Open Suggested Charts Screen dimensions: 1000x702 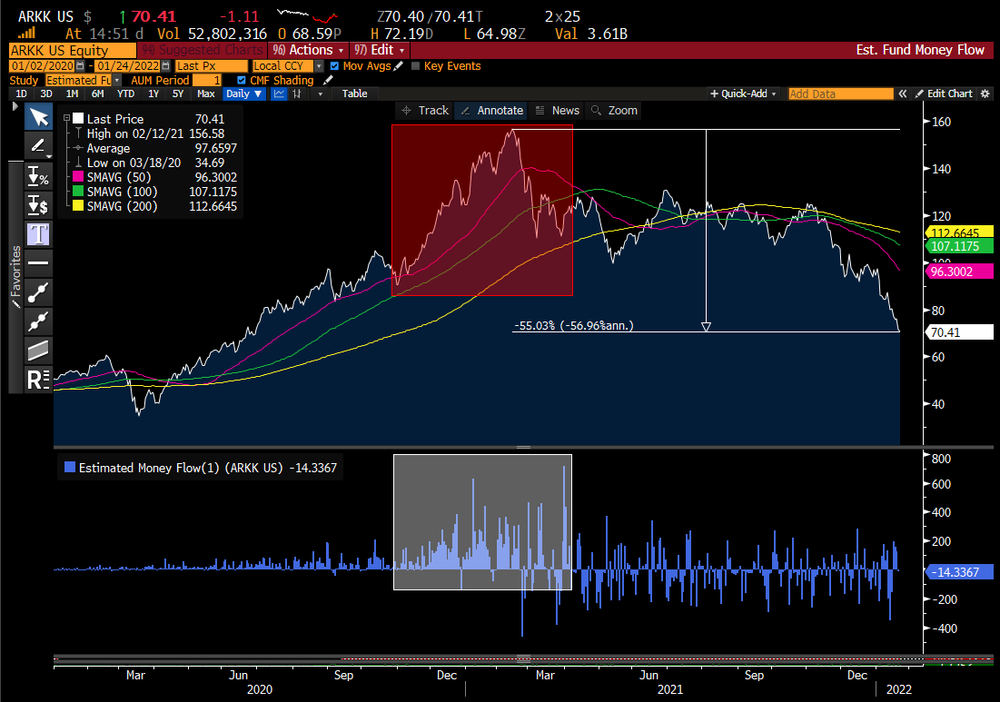(x=203, y=50)
